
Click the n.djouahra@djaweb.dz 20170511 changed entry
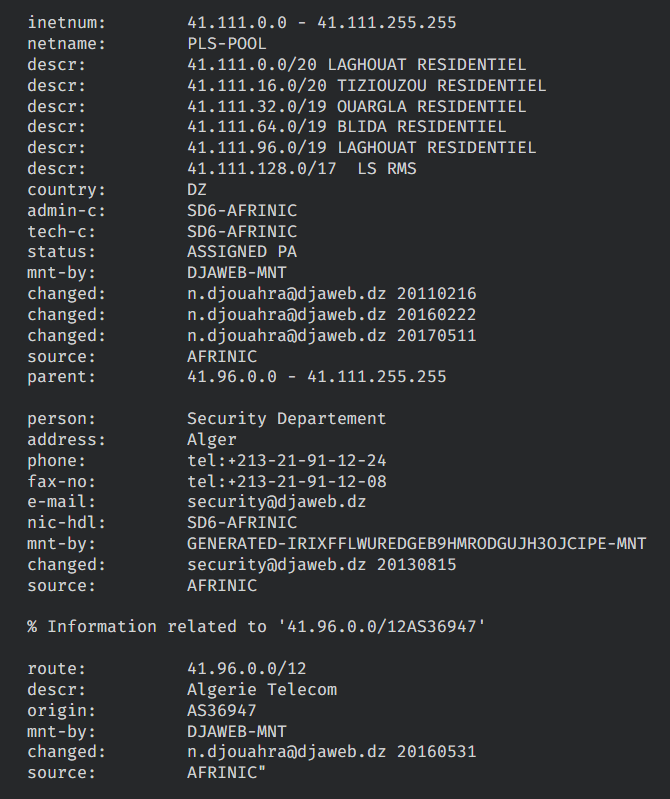(x=331, y=335)
